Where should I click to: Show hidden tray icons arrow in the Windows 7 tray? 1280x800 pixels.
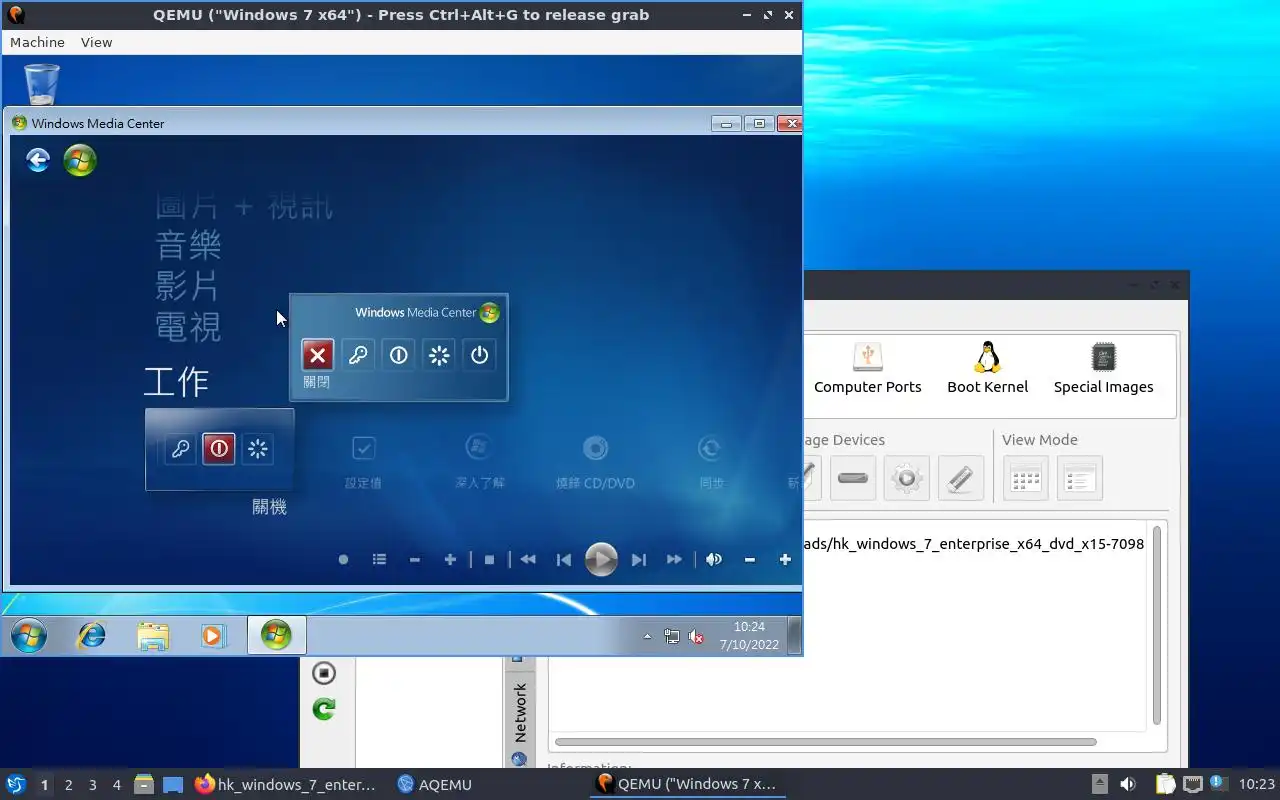[x=647, y=636]
